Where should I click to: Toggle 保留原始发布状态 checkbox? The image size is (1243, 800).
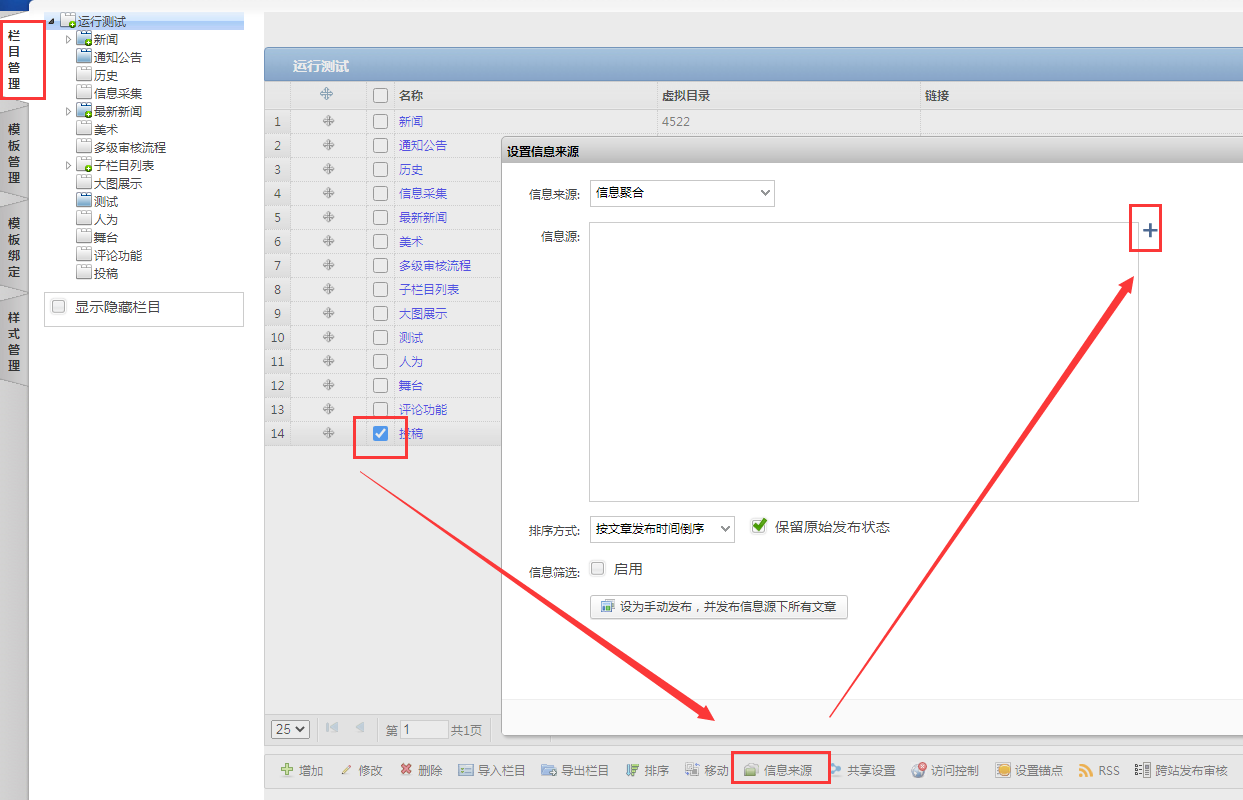tap(759, 525)
